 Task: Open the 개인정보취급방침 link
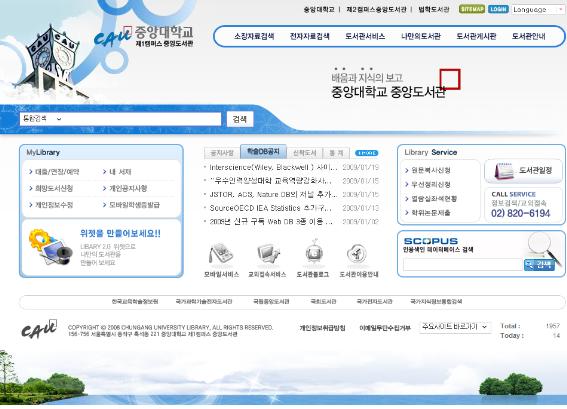(x=322, y=328)
